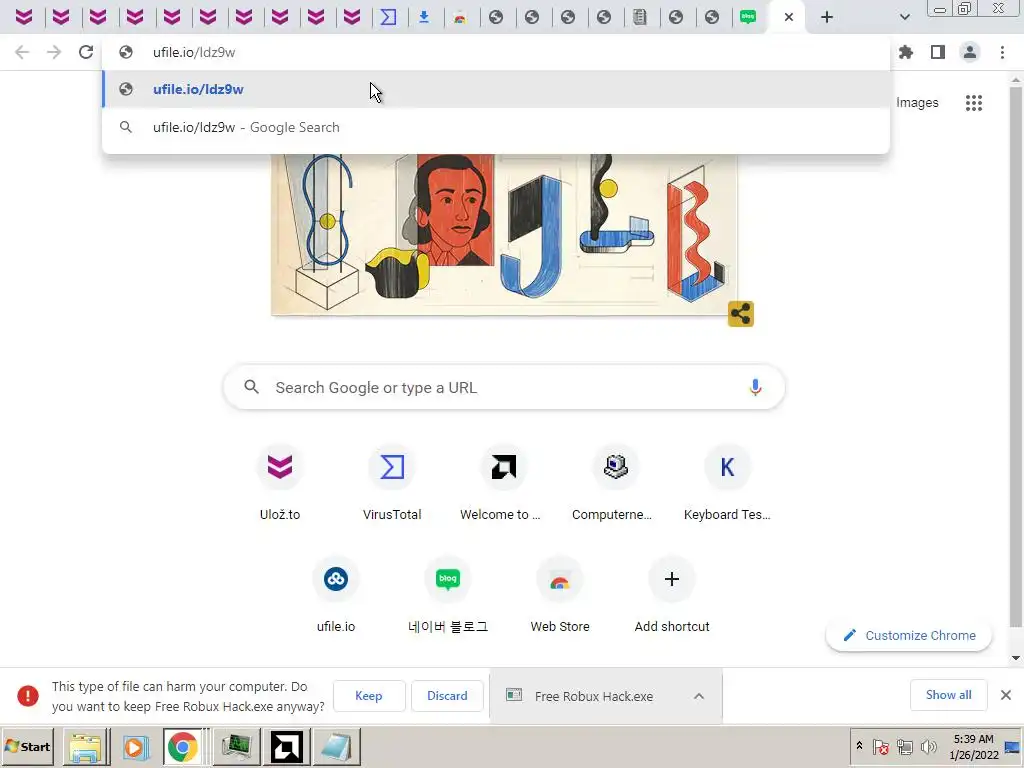Select the ufile.io/ldz9w Google Search suggestion
This screenshot has height=768, width=1024.
[x=496, y=127]
